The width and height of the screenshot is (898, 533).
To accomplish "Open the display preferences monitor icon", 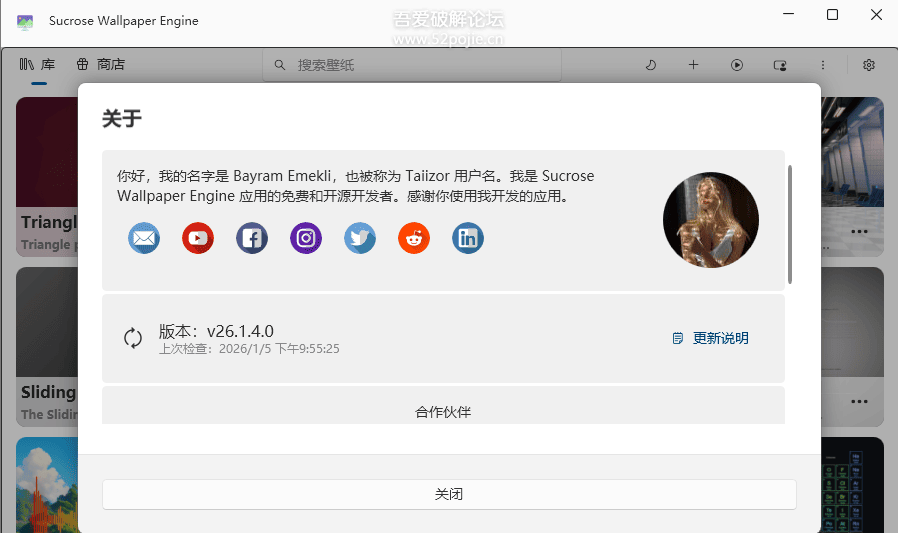I will [x=780, y=65].
